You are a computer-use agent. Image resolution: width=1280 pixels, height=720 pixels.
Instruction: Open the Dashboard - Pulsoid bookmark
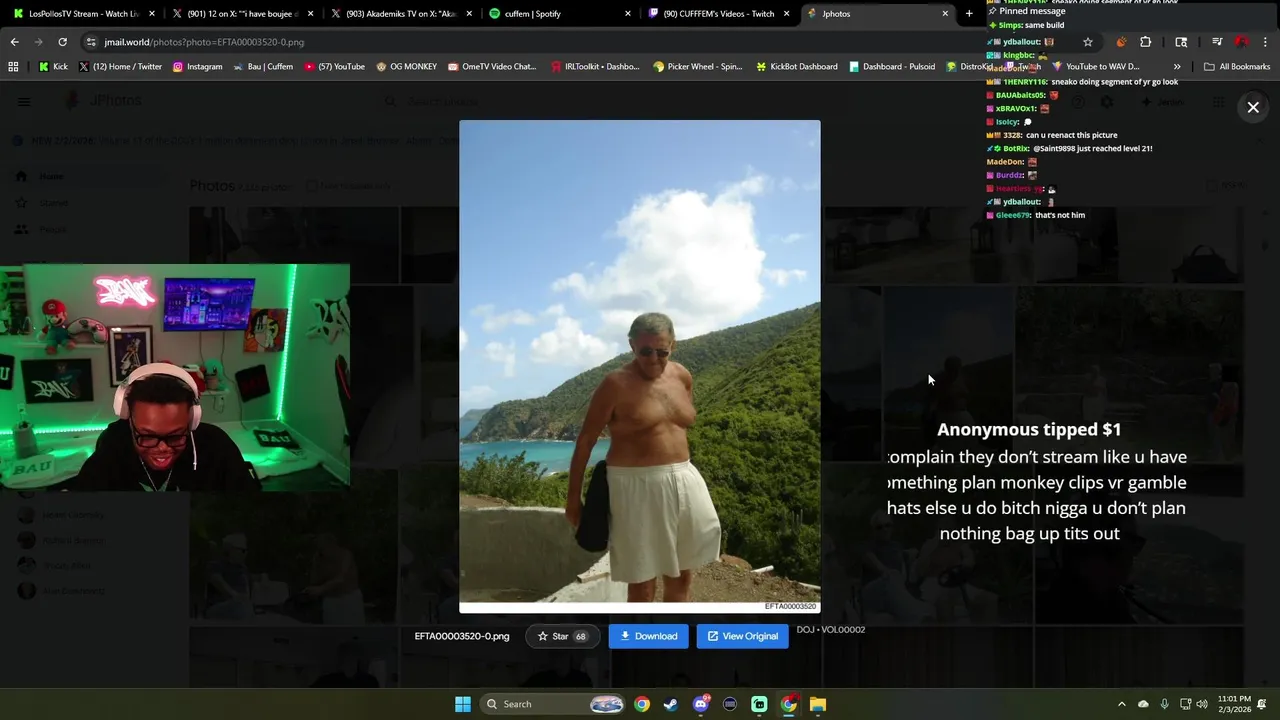(892, 67)
